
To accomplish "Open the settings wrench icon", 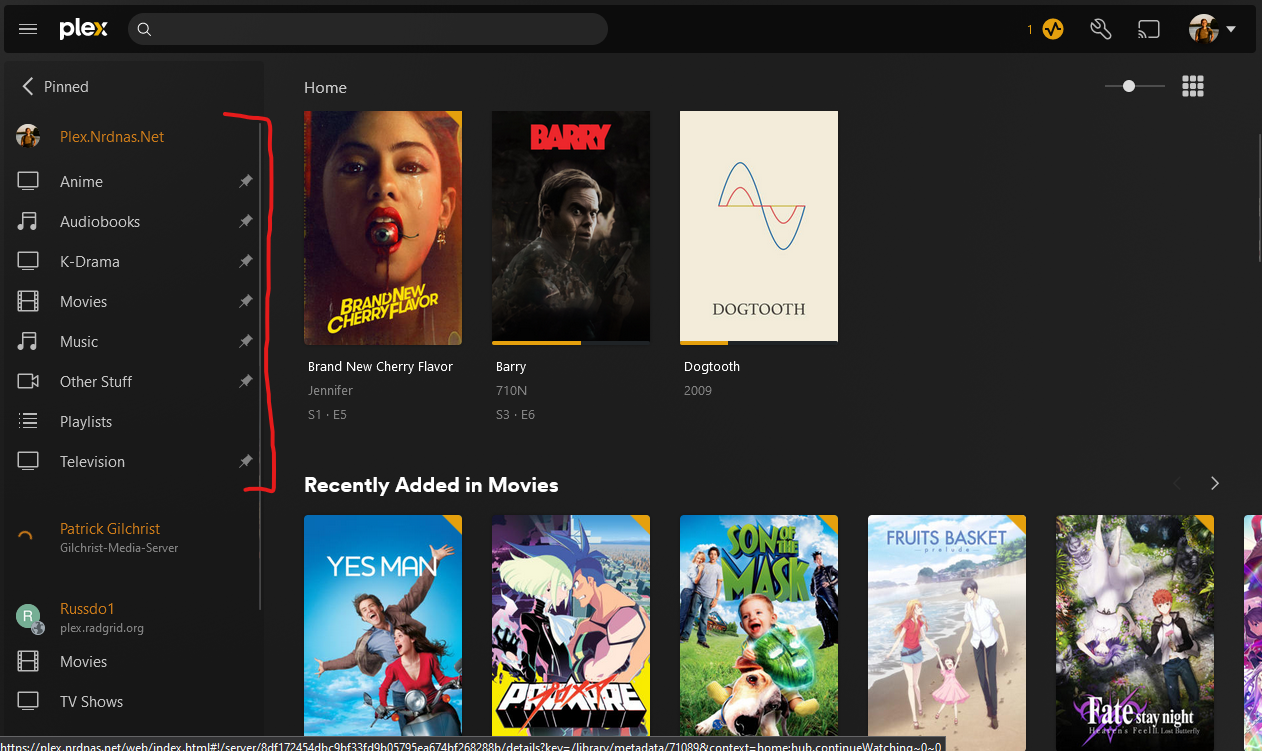I will tap(1101, 29).
